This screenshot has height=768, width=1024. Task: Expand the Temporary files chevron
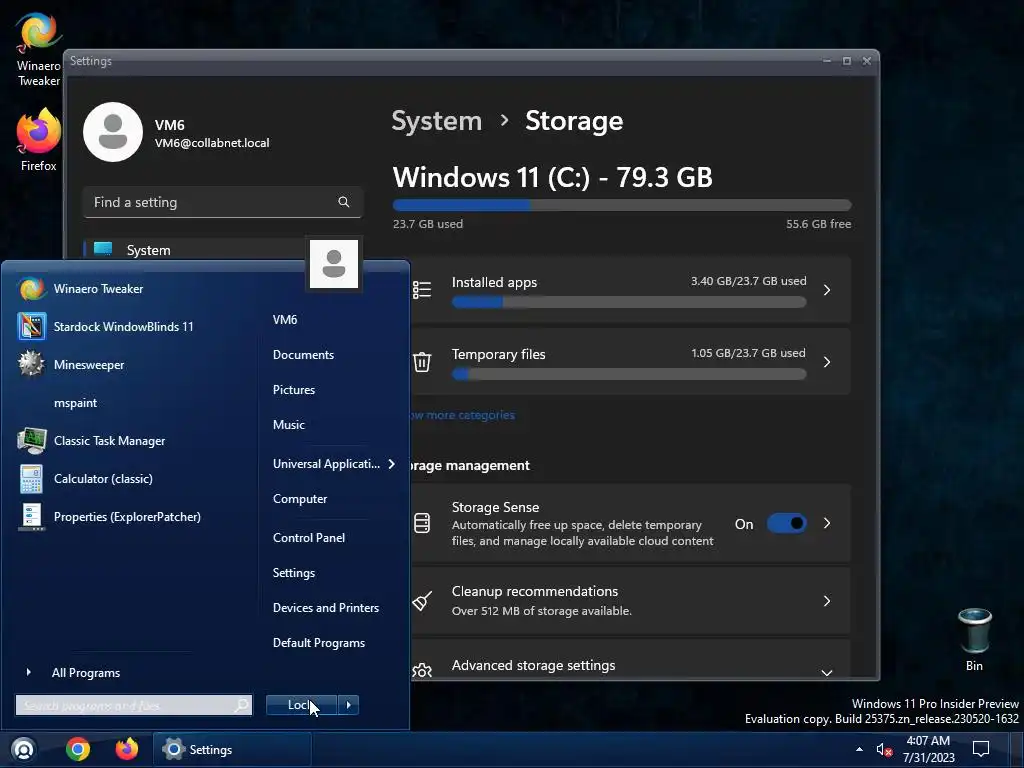[827, 362]
